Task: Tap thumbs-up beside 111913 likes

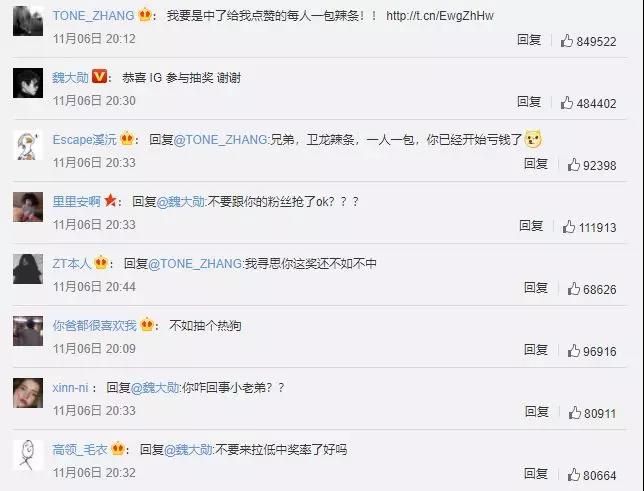Action: tap(569, 227)
